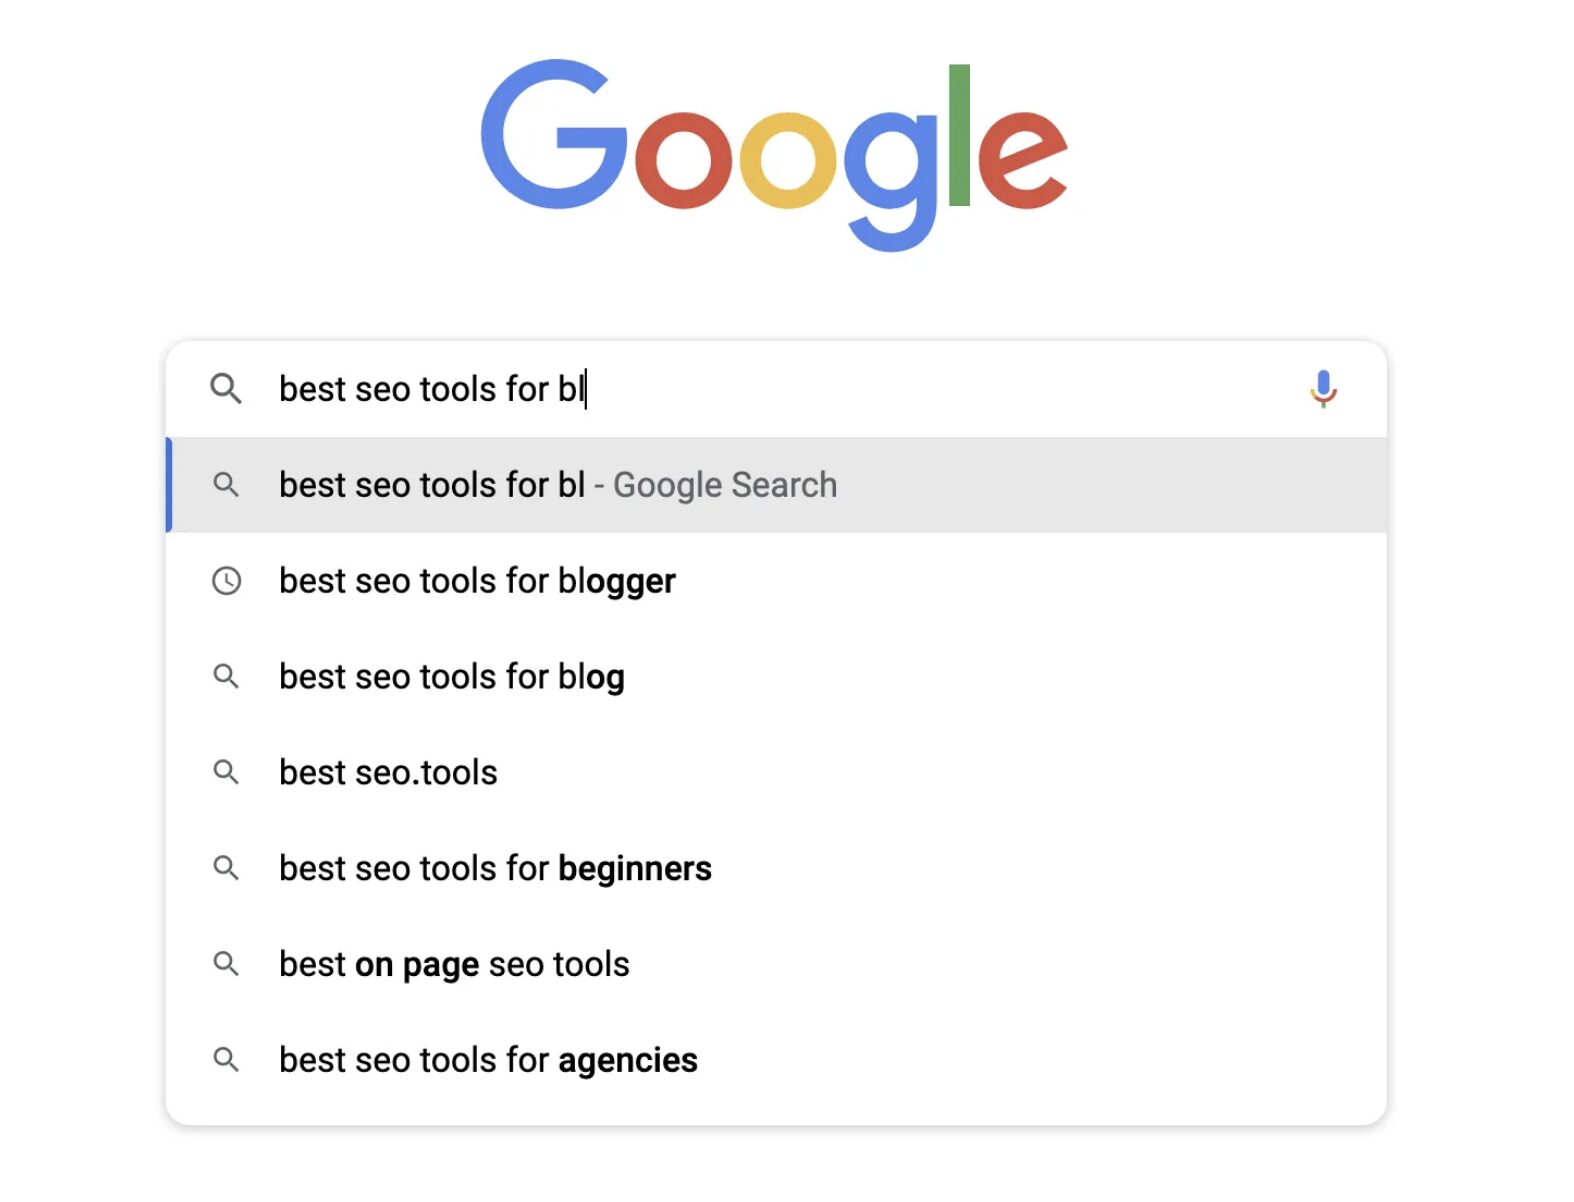Click the voice search microphone icon
This screenshot has width=1574, height=1202.
pyautogui.click(x=1322, y=389)
